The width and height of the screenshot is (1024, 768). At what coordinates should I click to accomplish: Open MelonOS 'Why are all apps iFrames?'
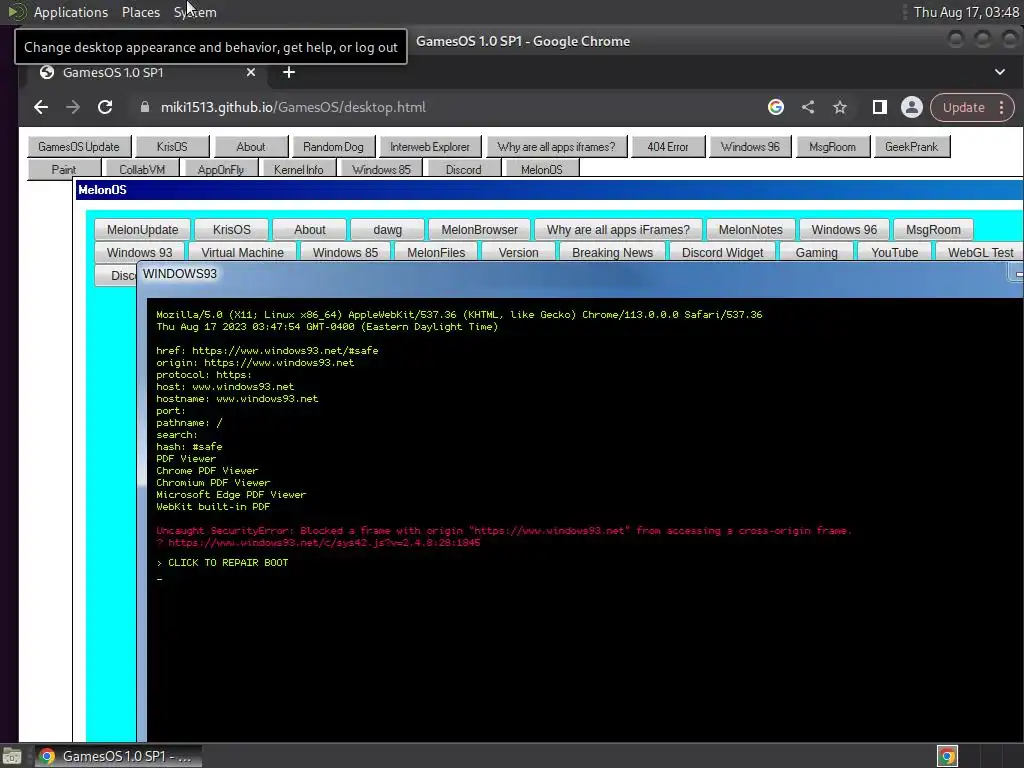618,230
